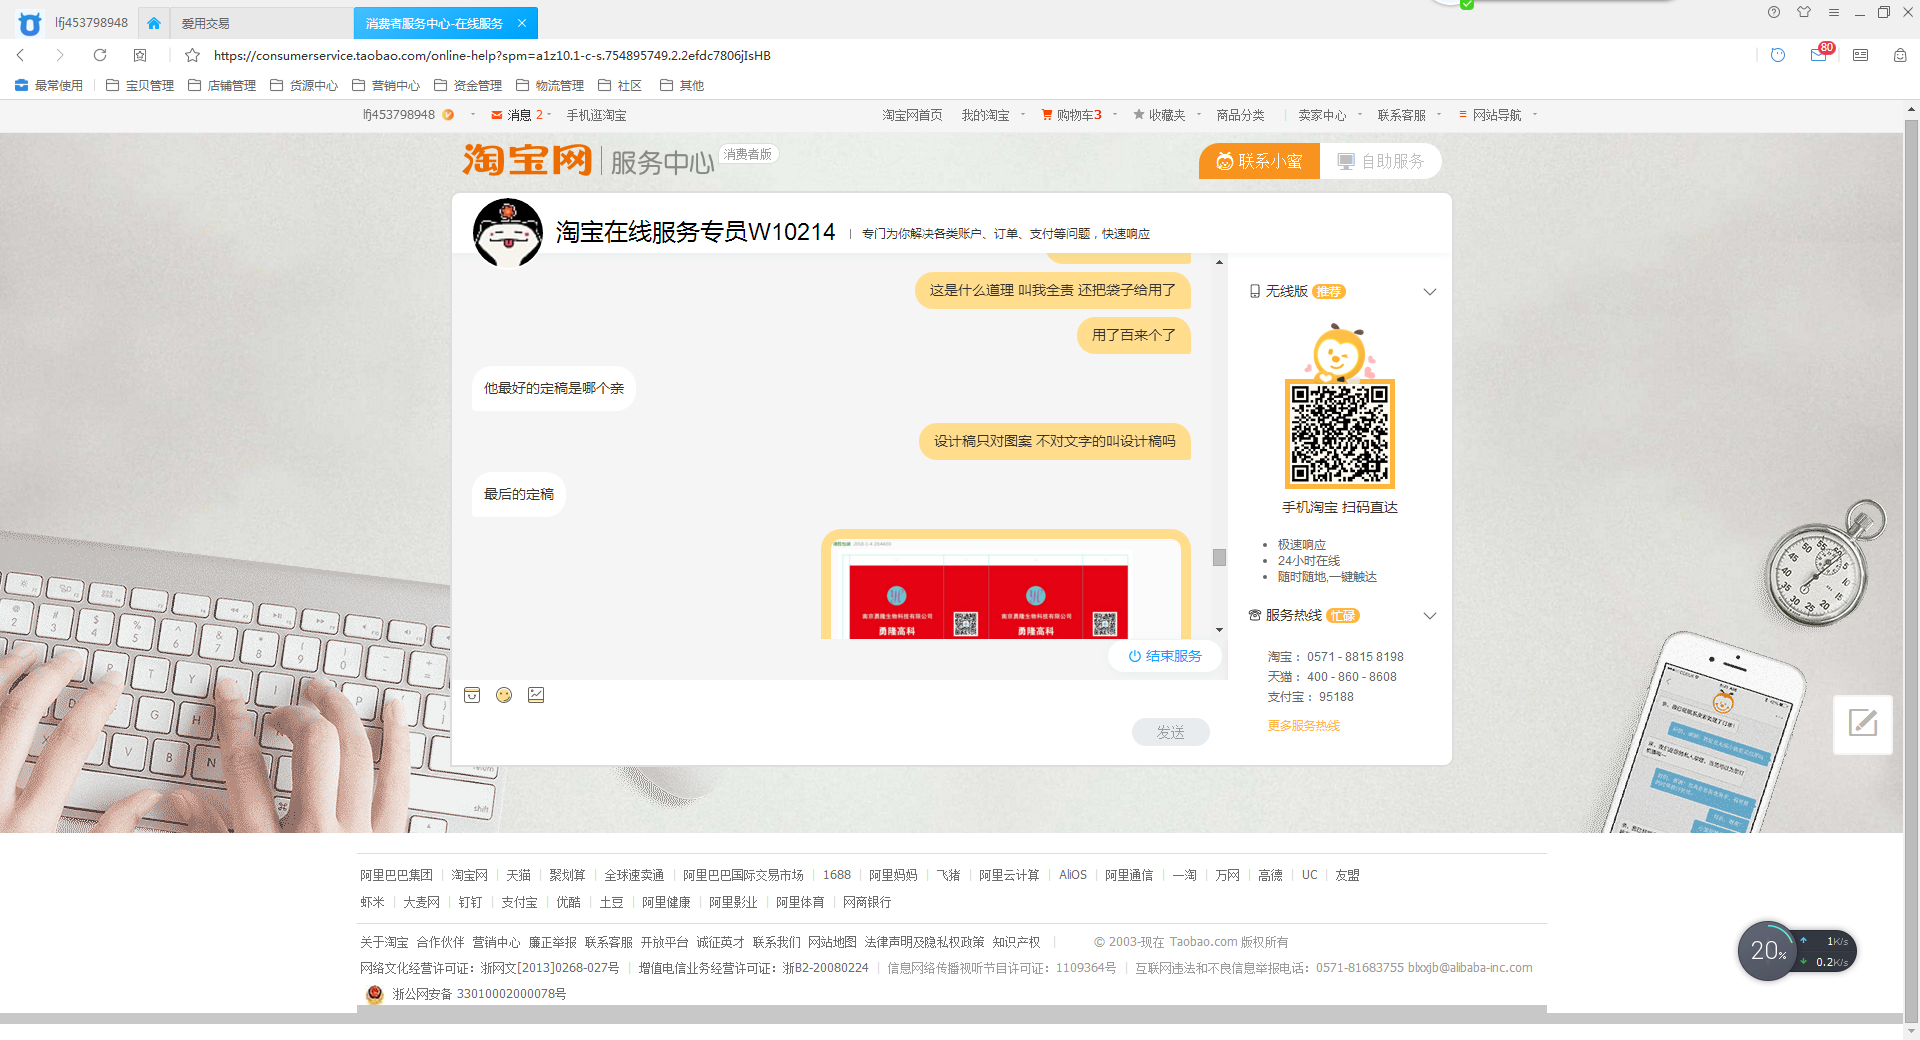Open the 宝贝管理 bookmarks folder

coord(140,85)
